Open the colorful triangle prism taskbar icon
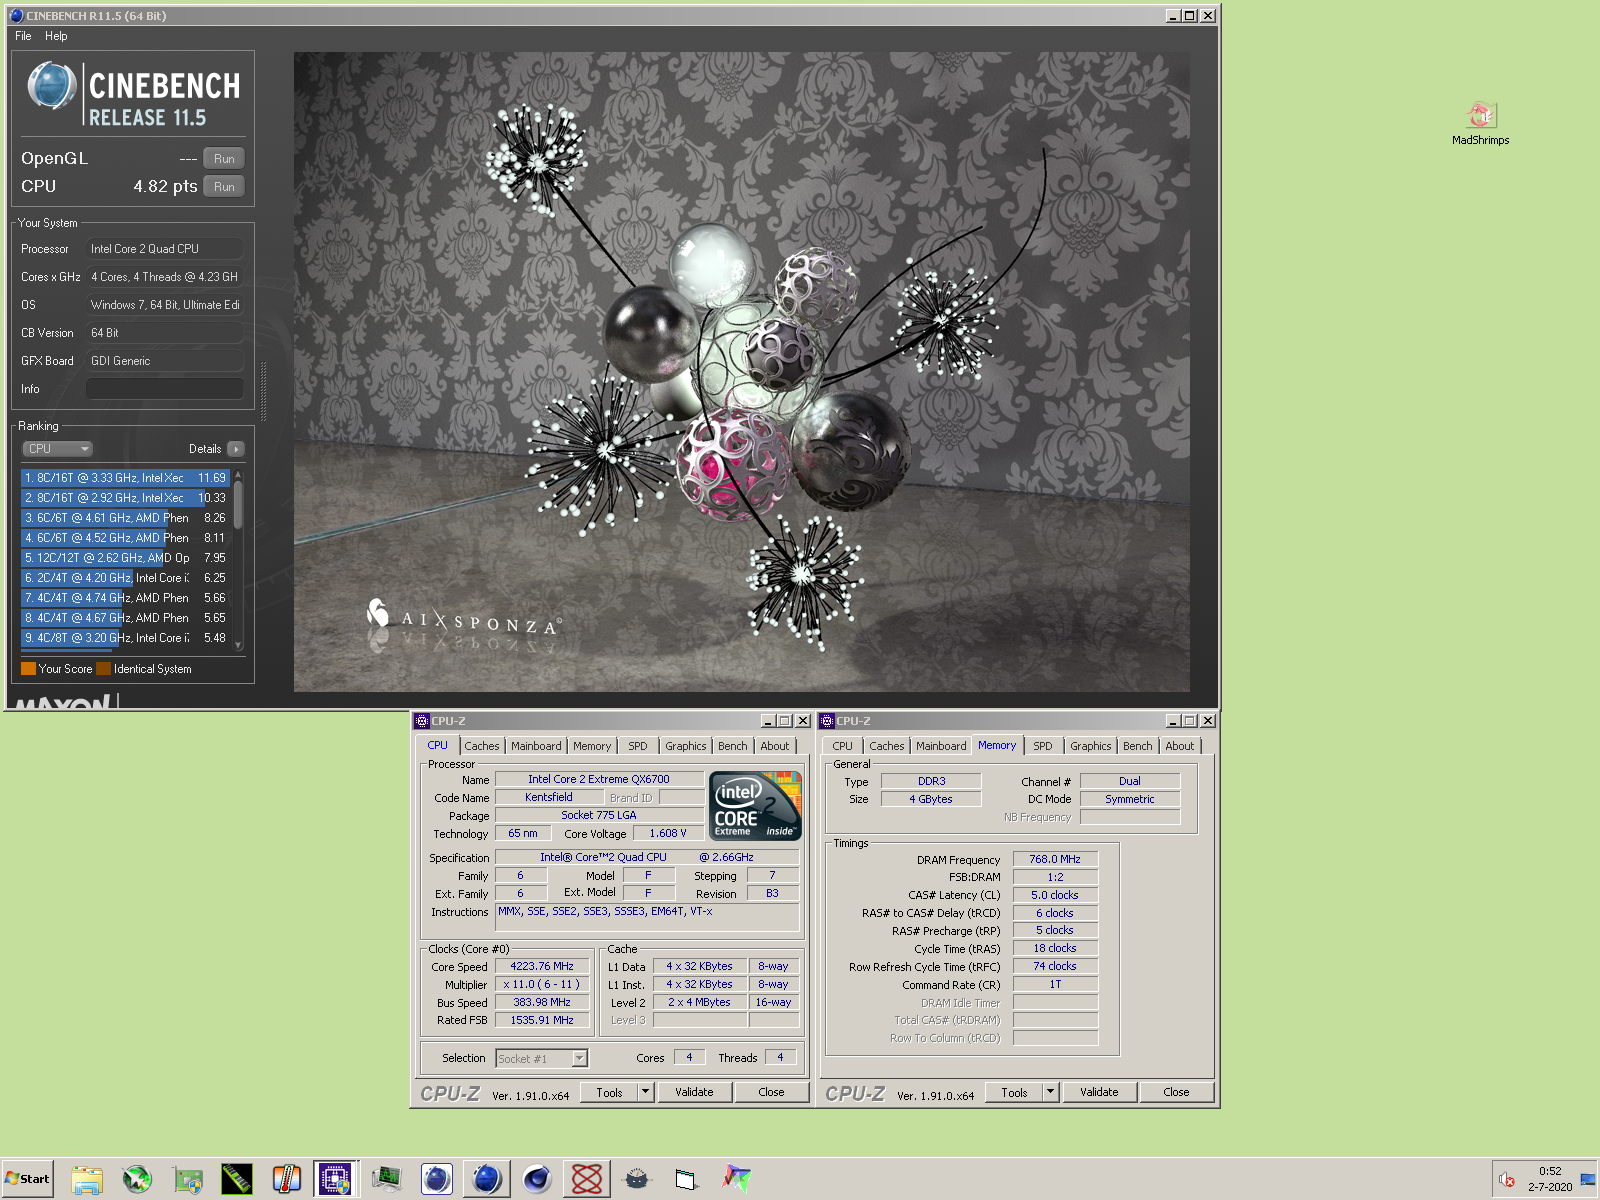Screen dimensions: 1600x1200 (x=737, y=1179)
